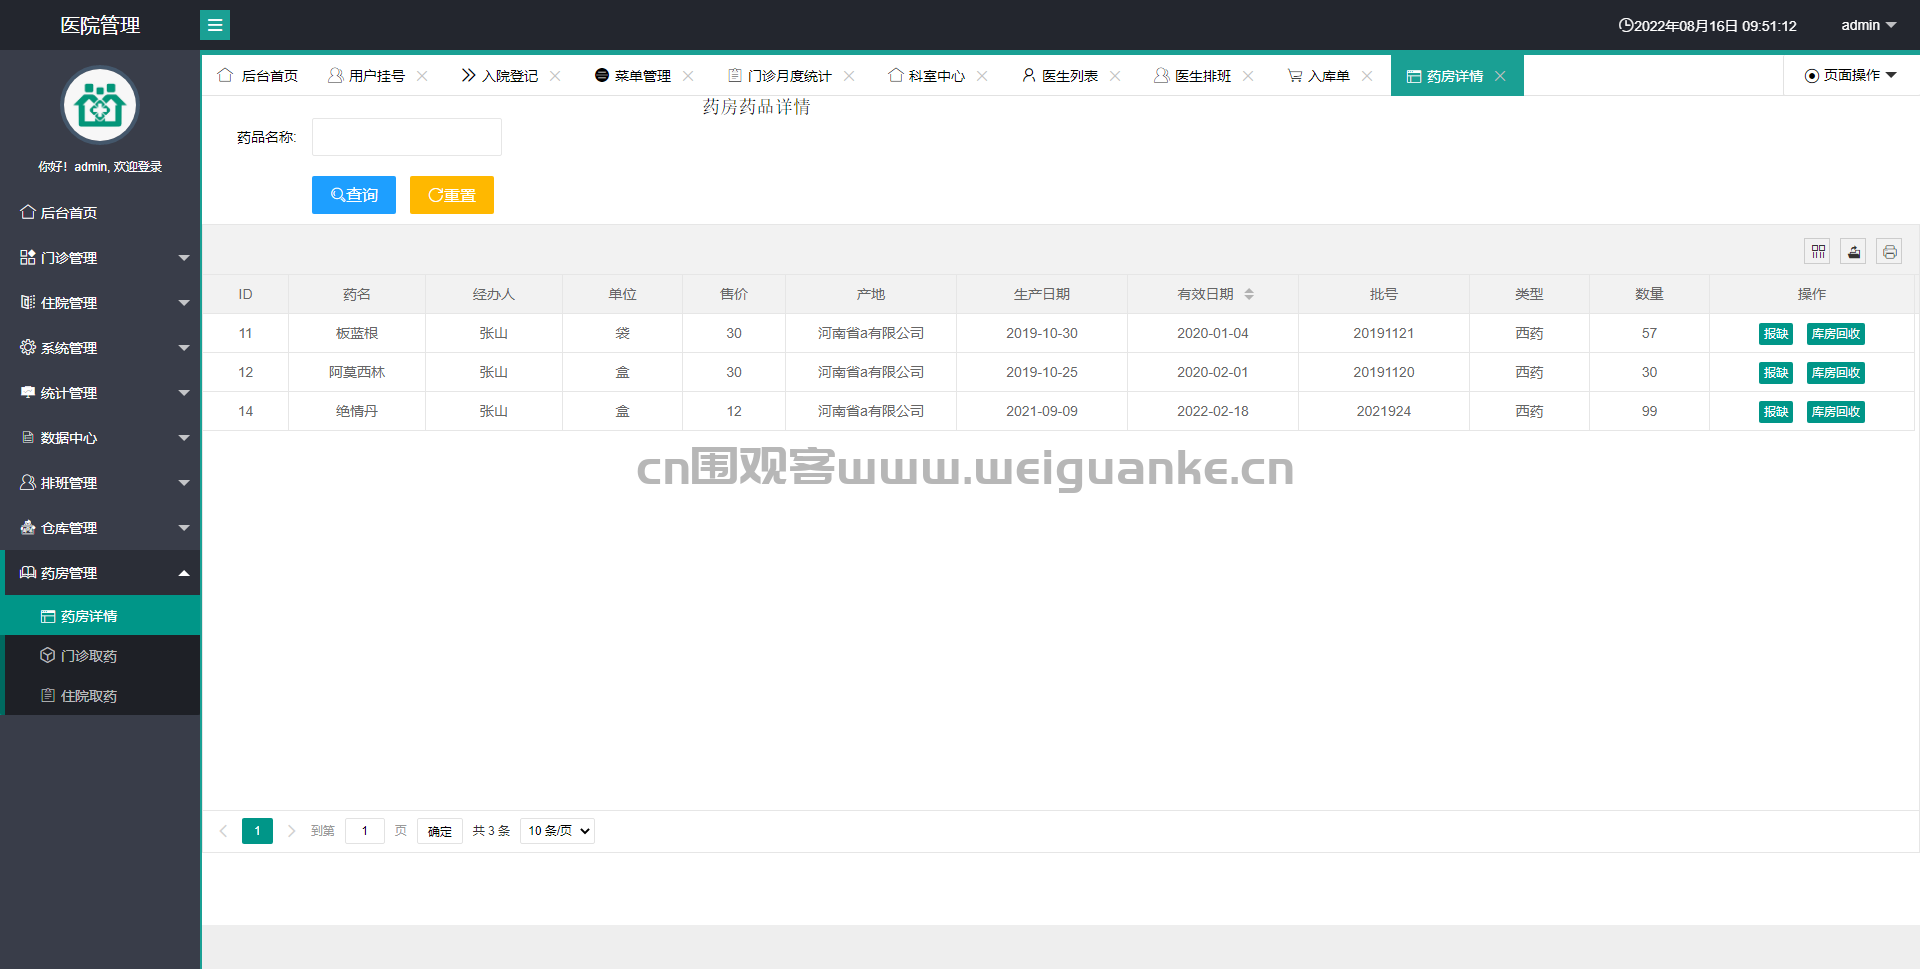Close the 门诊月度统计 tab

tap(849, 76)
